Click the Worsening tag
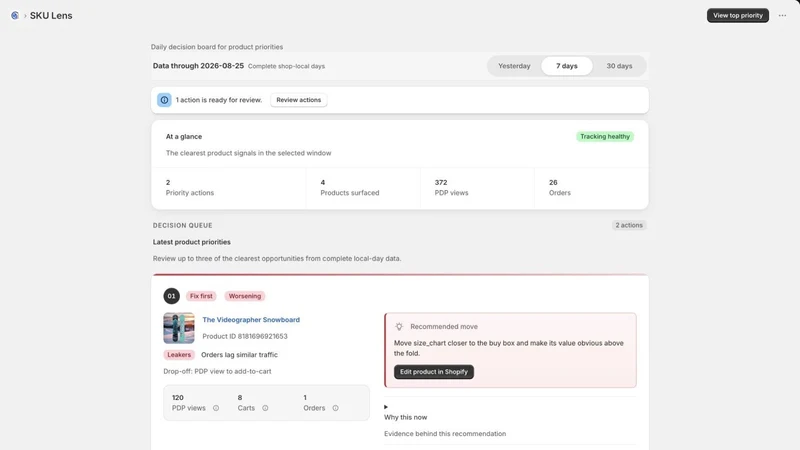The height and width of the screenshot is (450, 800). click(x=244, y=296)
